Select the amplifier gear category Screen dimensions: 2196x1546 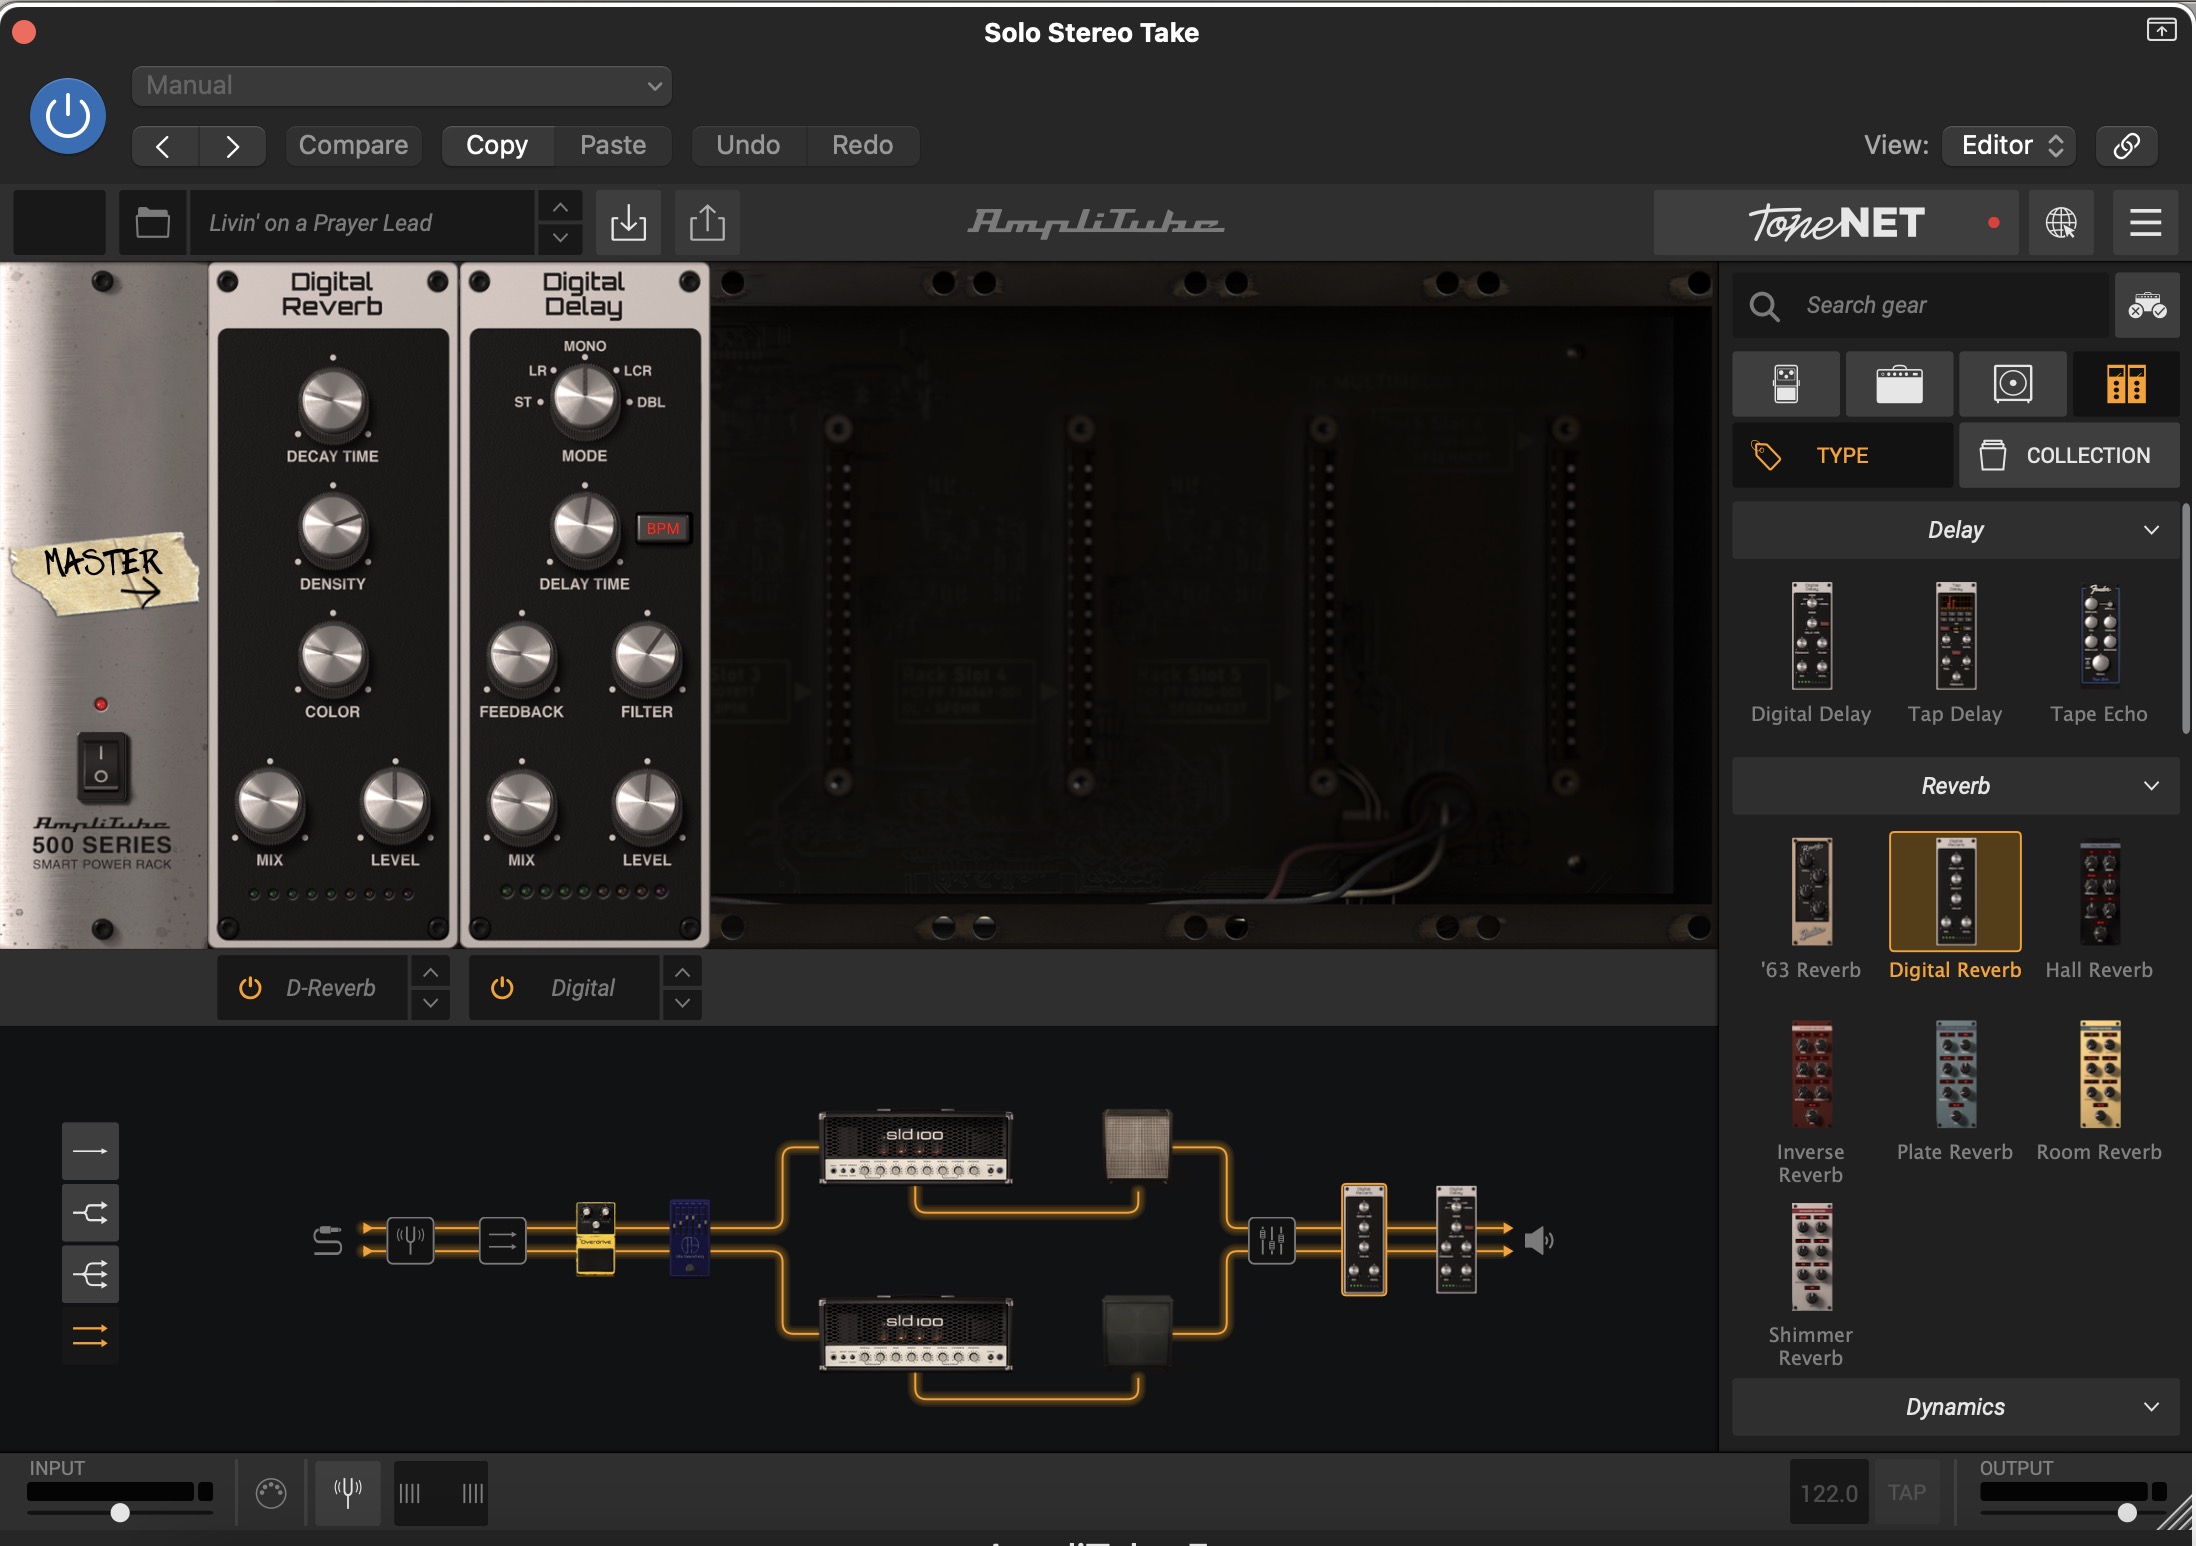point(1899,384)
